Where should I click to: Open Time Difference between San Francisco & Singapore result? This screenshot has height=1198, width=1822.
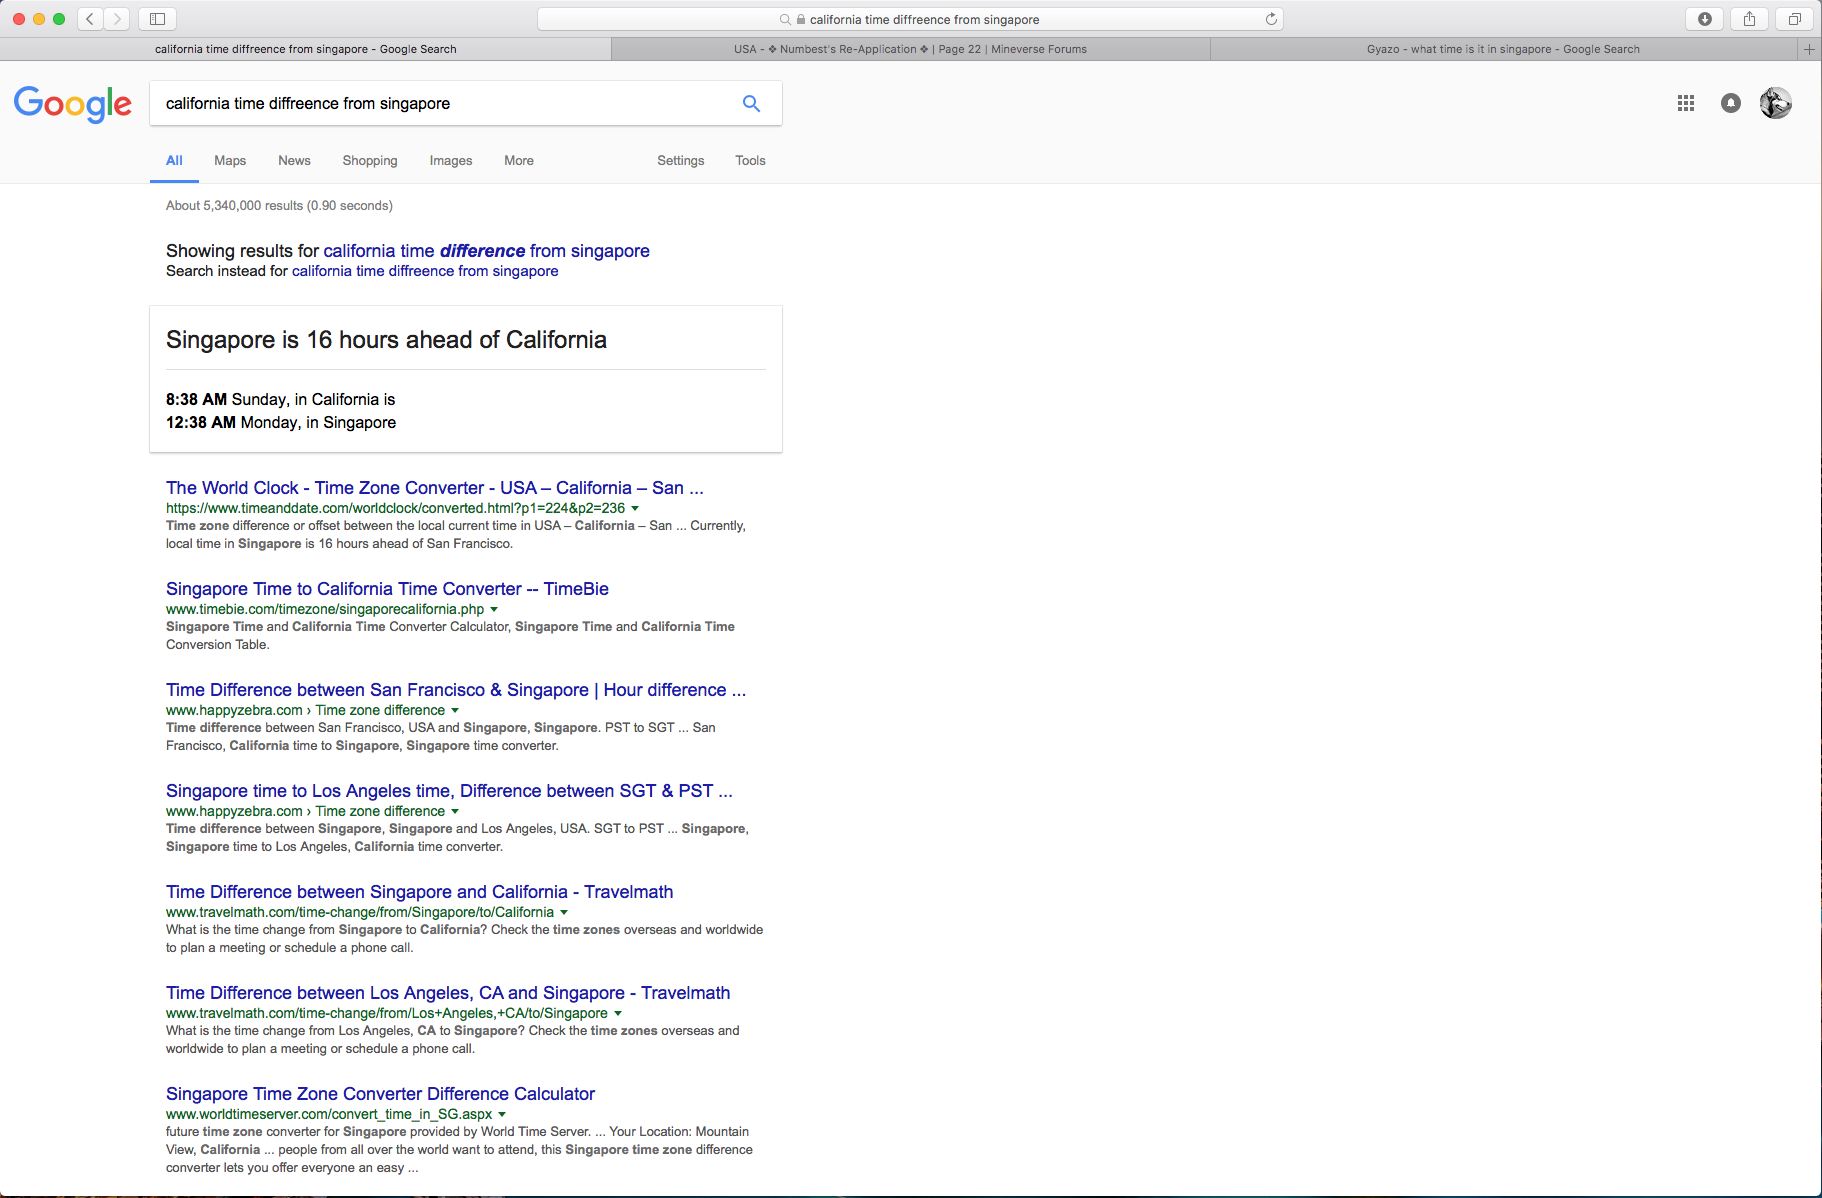(456, 690)
